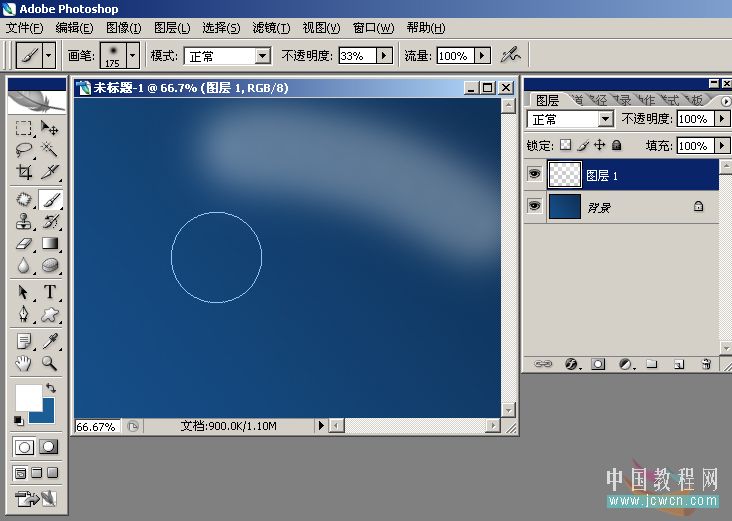Select the Slice tool
The height and width of the screenshot is (521, 732).
pyautogui.click(x=49, y=172)
